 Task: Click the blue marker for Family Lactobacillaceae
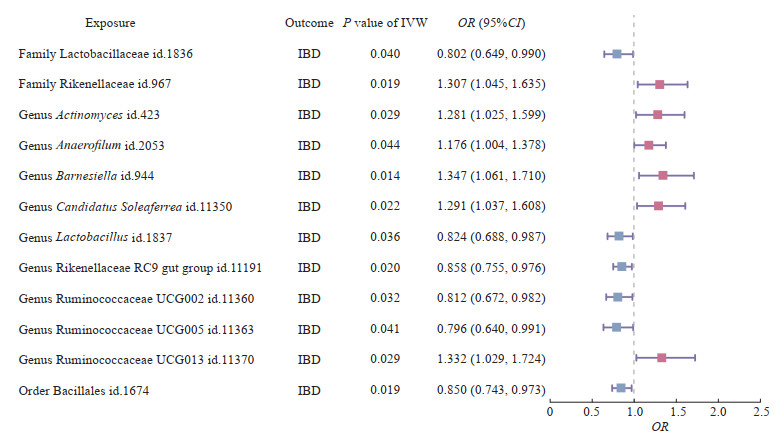point(617,54)
